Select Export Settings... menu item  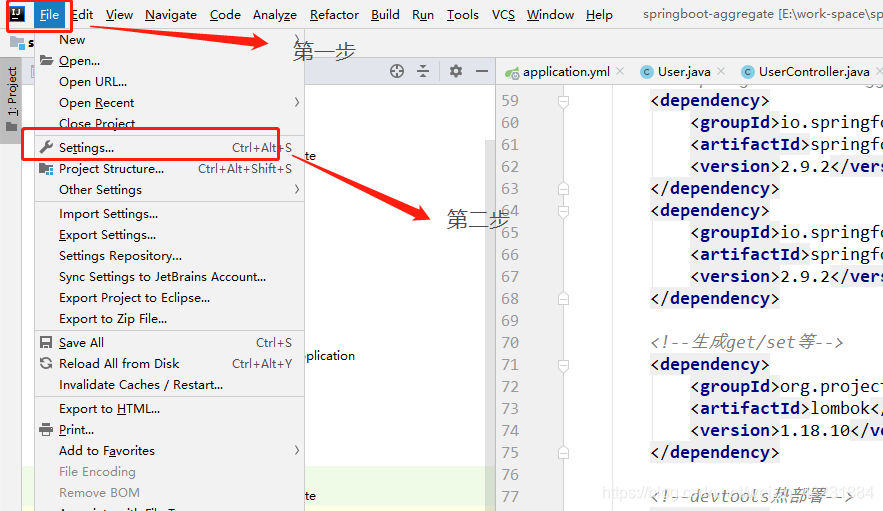pos(170,234)
